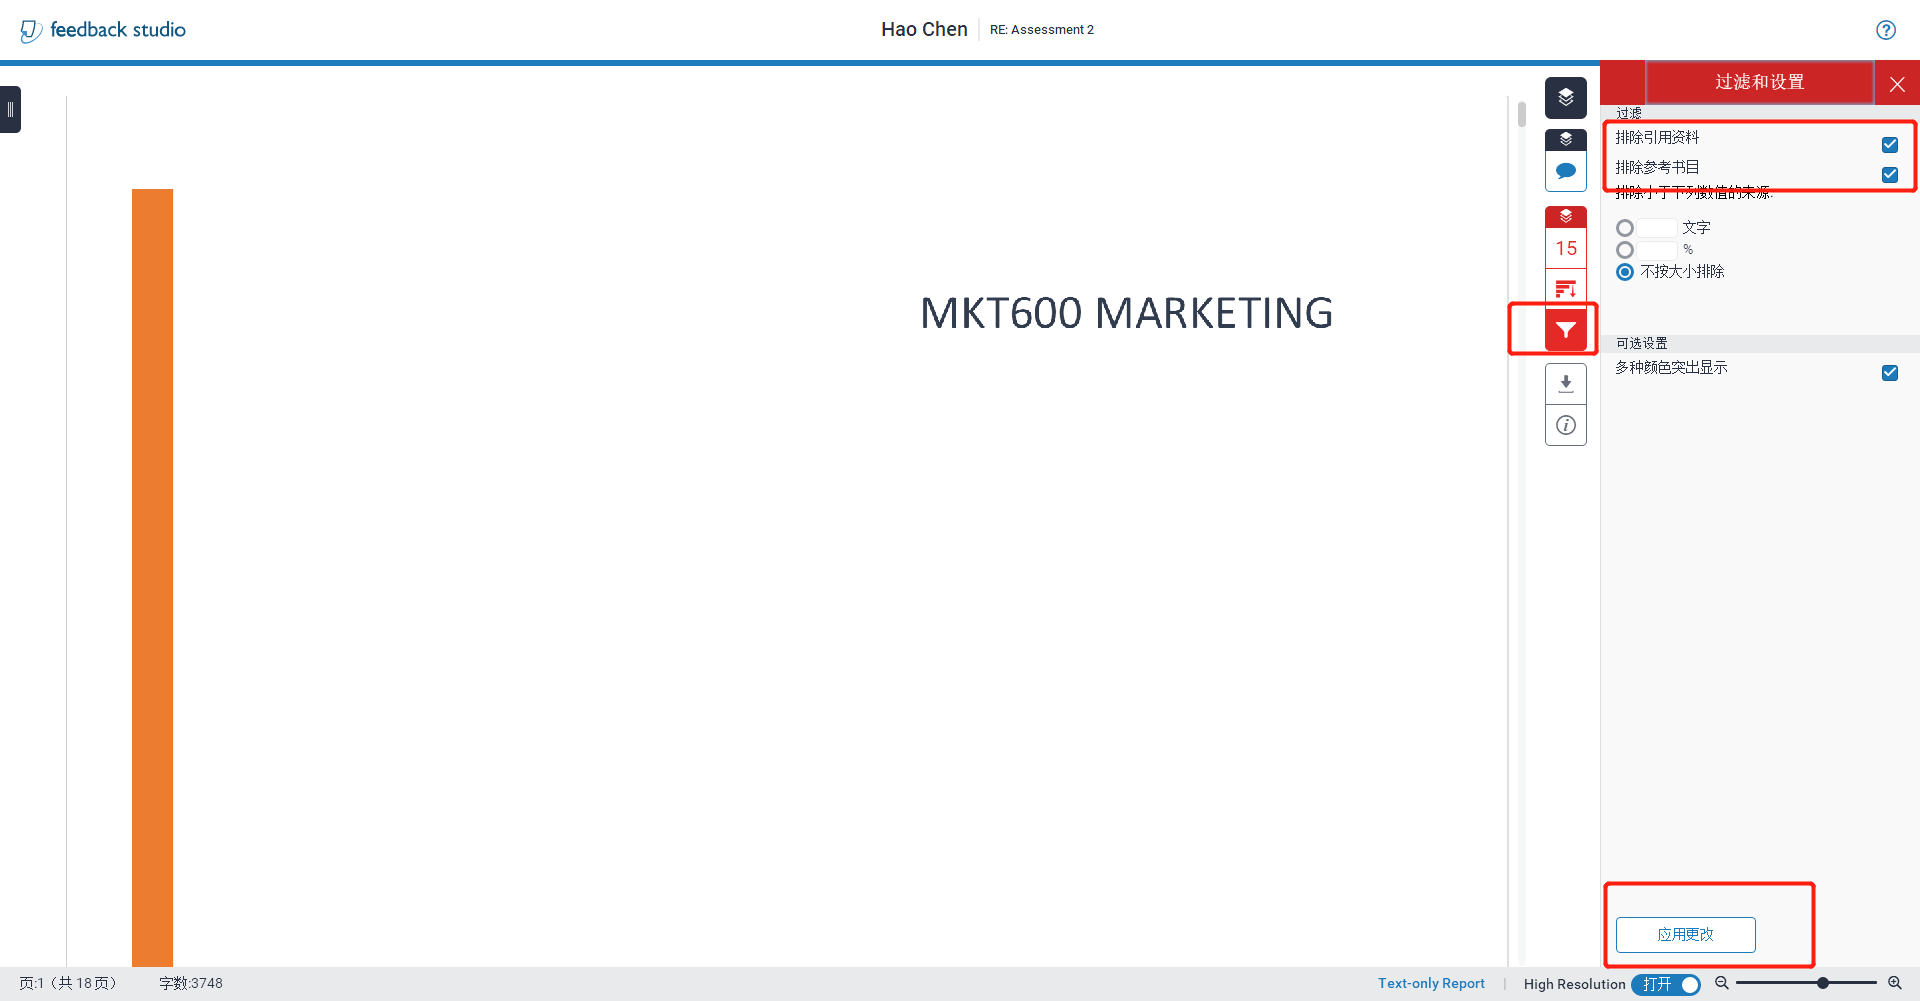Select the 文字 radio button
The height and width of the screenshot is (1001, 1920).
pyautogui.click(x=1625, y=228)
